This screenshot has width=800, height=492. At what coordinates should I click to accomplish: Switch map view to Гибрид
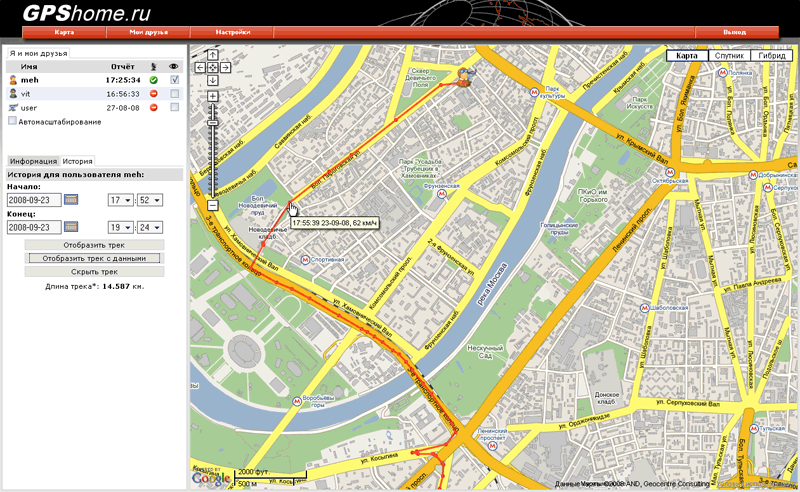[x=771, y=56]
